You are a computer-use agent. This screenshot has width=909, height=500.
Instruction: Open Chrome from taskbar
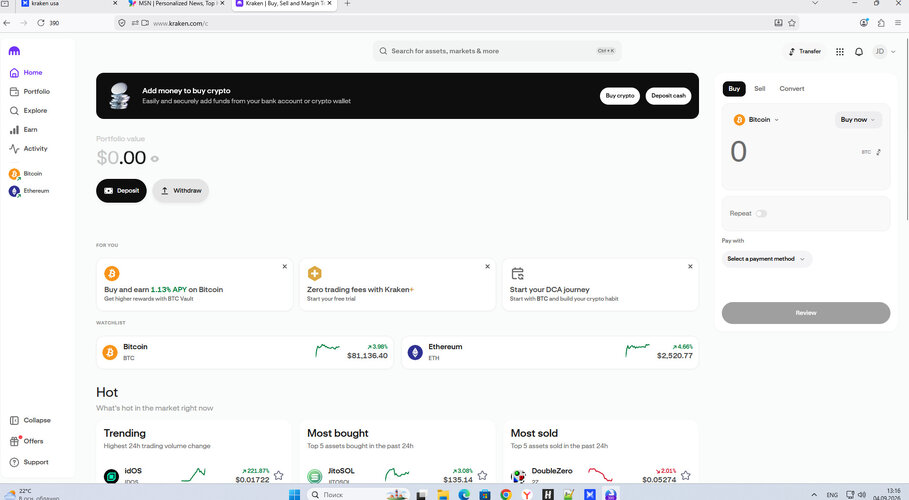tap(506, 494)
